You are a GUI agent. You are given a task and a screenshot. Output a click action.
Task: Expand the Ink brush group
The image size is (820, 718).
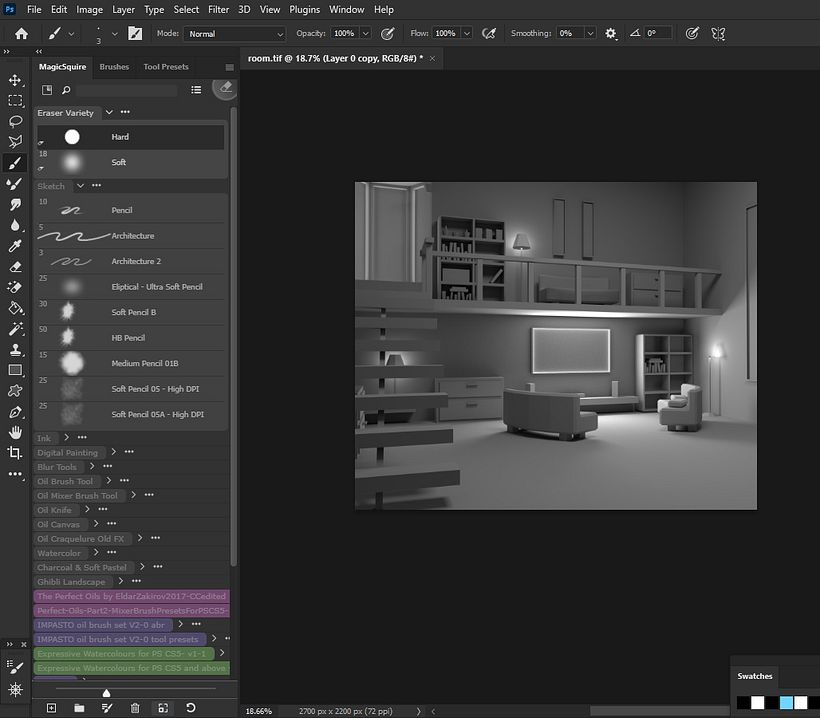[66, 437]
